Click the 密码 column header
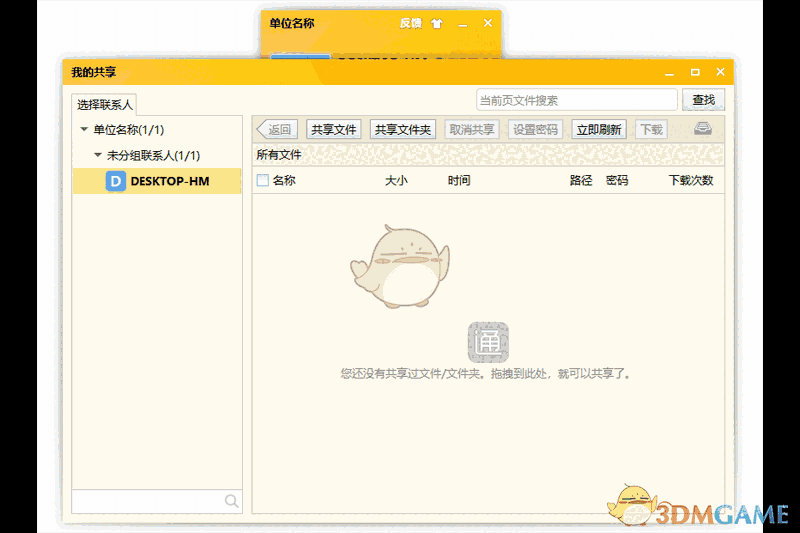Screen dimensions: 800x533 617,181
